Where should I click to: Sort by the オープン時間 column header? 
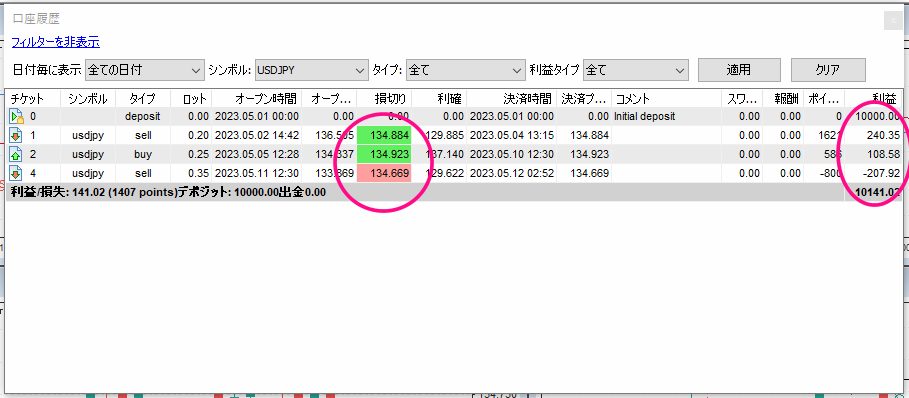[257, 98]
